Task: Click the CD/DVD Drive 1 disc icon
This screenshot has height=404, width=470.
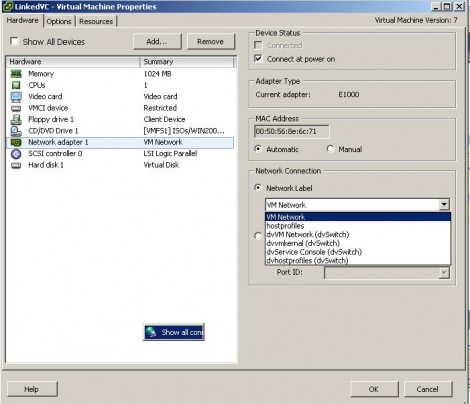Action: pyautogui.click(x=16, y=131)
